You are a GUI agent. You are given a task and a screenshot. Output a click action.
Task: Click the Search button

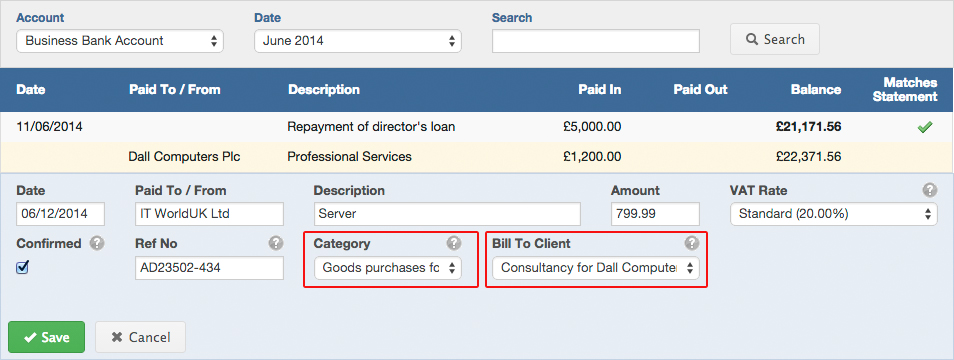pos(775,40)
